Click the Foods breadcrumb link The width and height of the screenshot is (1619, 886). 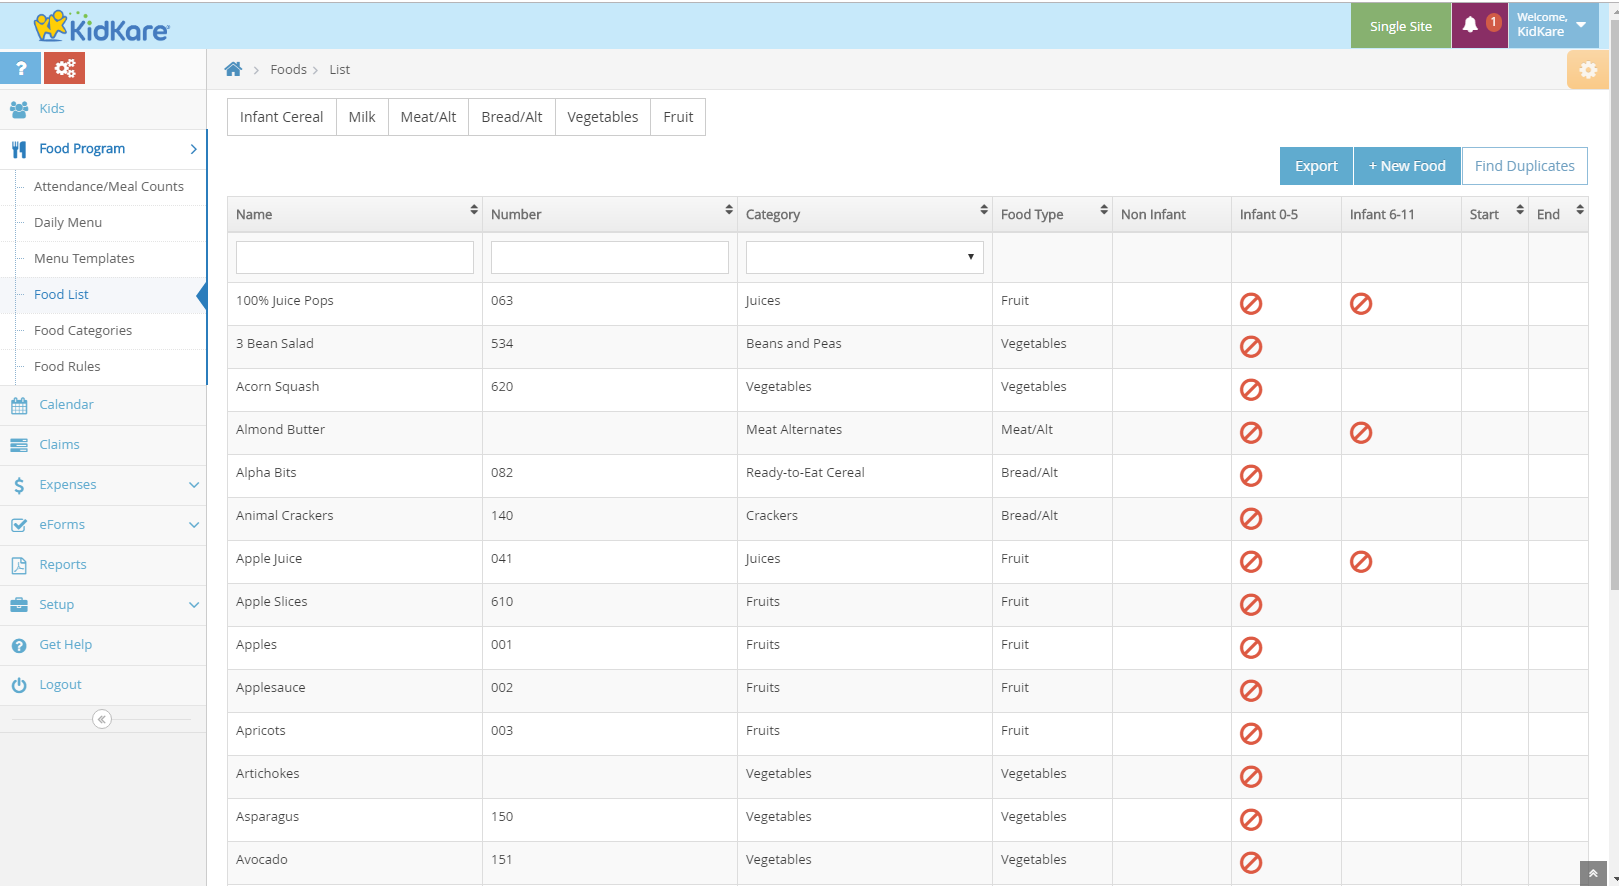288,69
